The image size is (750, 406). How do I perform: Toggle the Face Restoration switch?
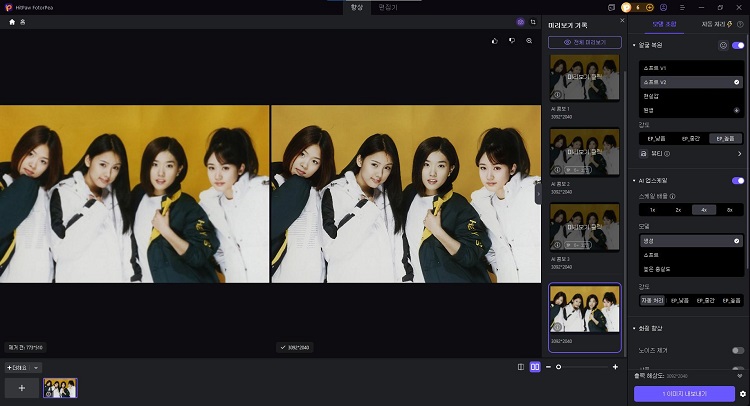(738, 45)
